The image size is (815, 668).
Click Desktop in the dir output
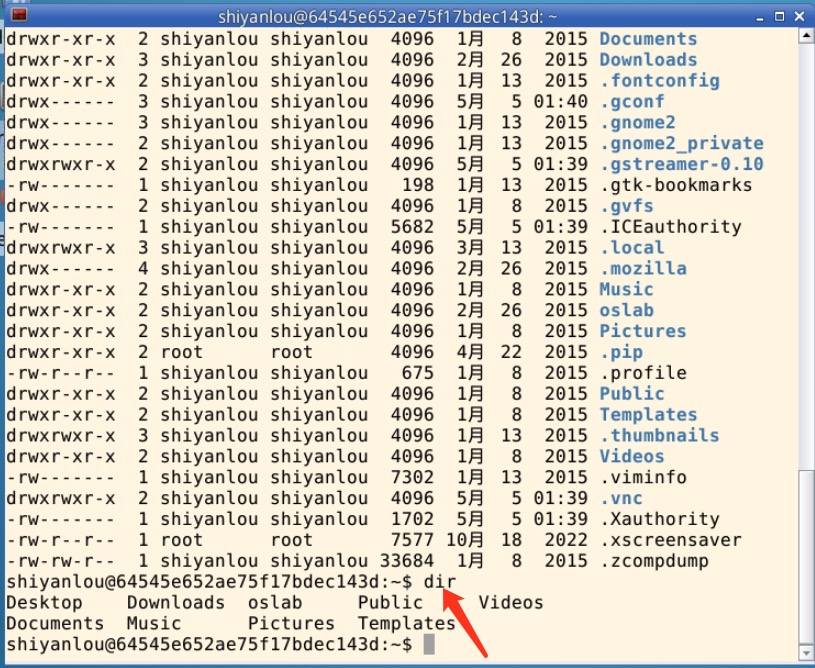44,602
